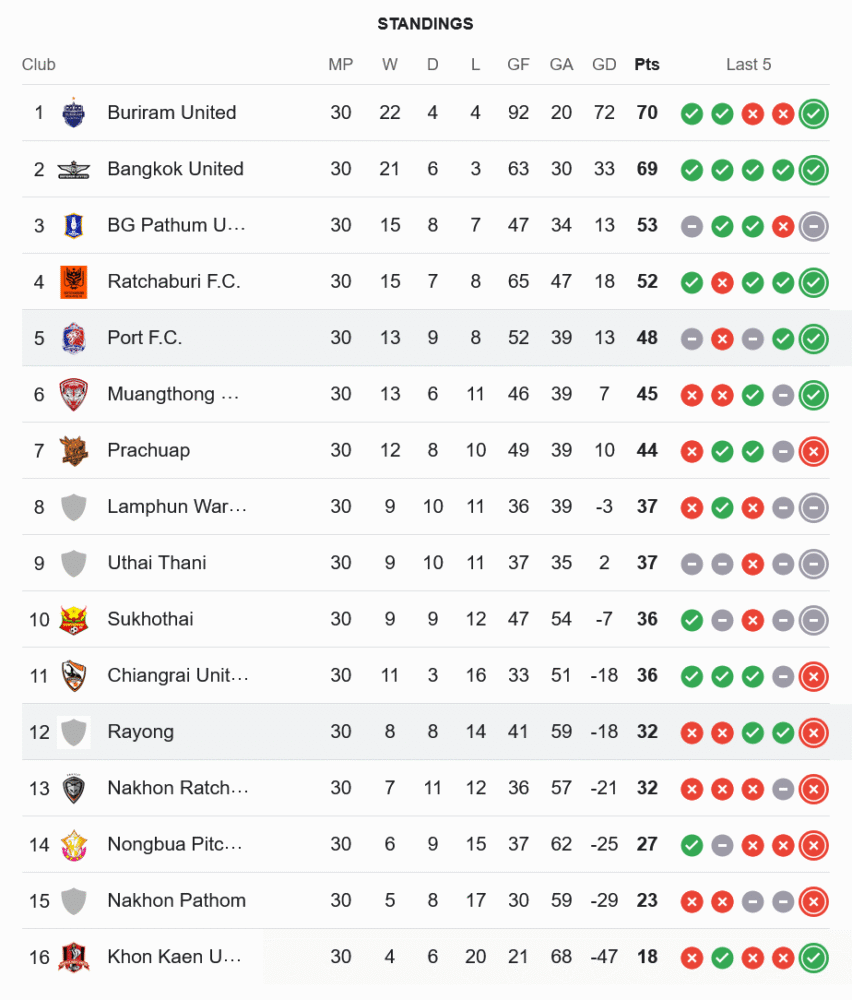Open the Rayong team row
Image resolution: width=852 pixels, height=1000 pixels.
(x=141, y=732)
